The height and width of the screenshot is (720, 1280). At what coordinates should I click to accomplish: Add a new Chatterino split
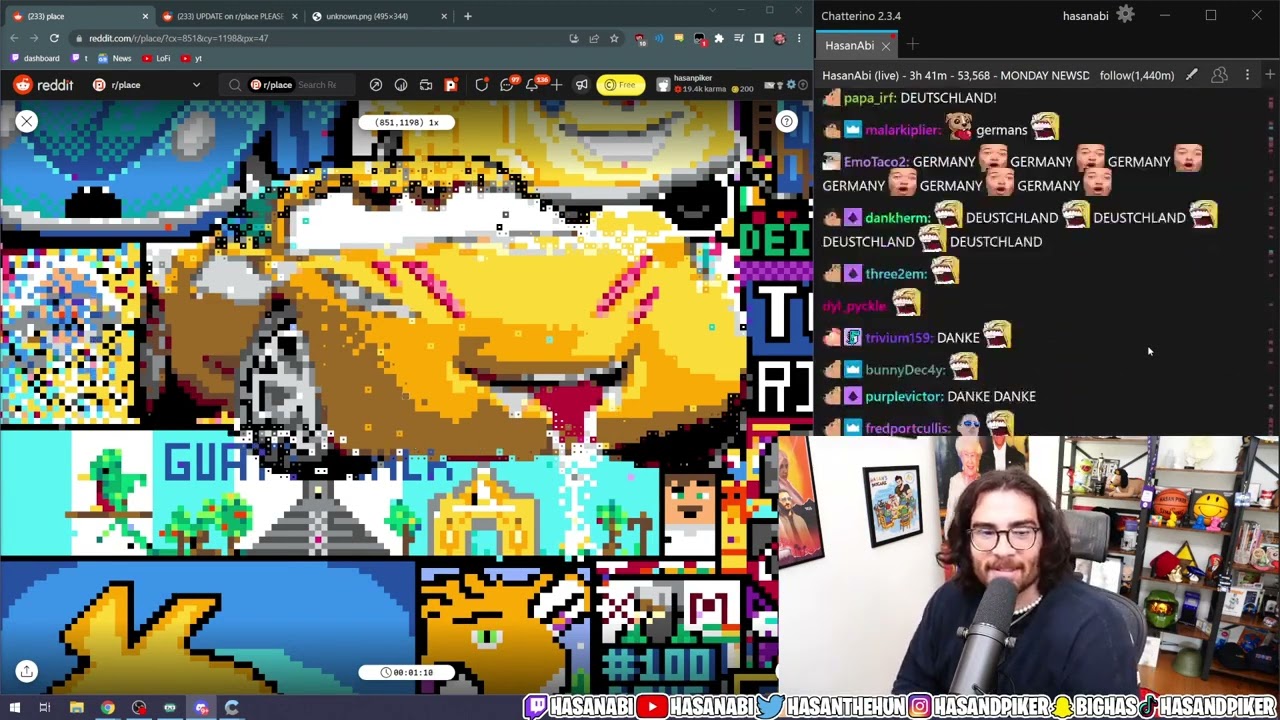[x=1269, y=75]
